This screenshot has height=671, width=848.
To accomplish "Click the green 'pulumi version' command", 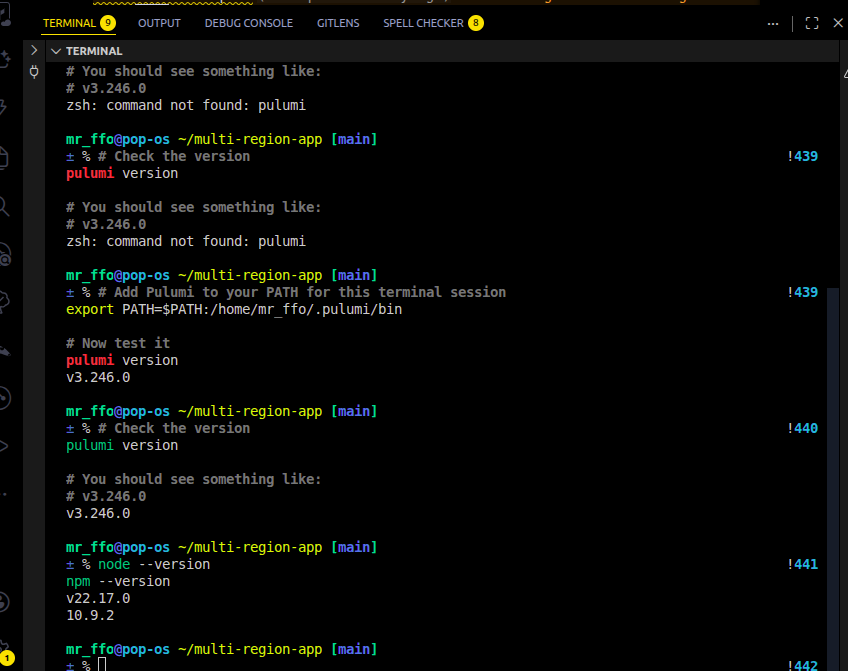I will [x=122, y=446].
